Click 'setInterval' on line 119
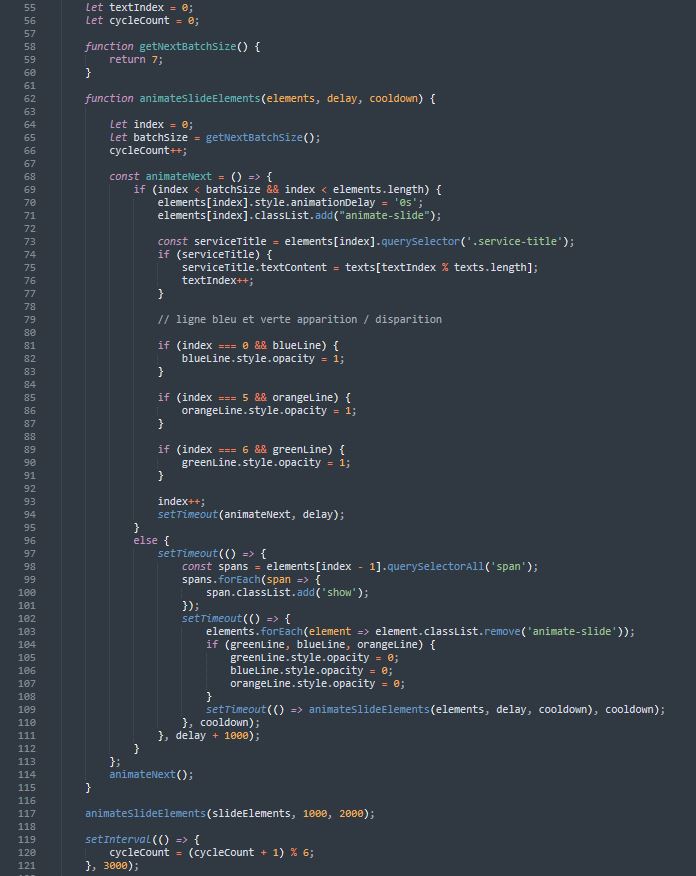 [118, 839]
